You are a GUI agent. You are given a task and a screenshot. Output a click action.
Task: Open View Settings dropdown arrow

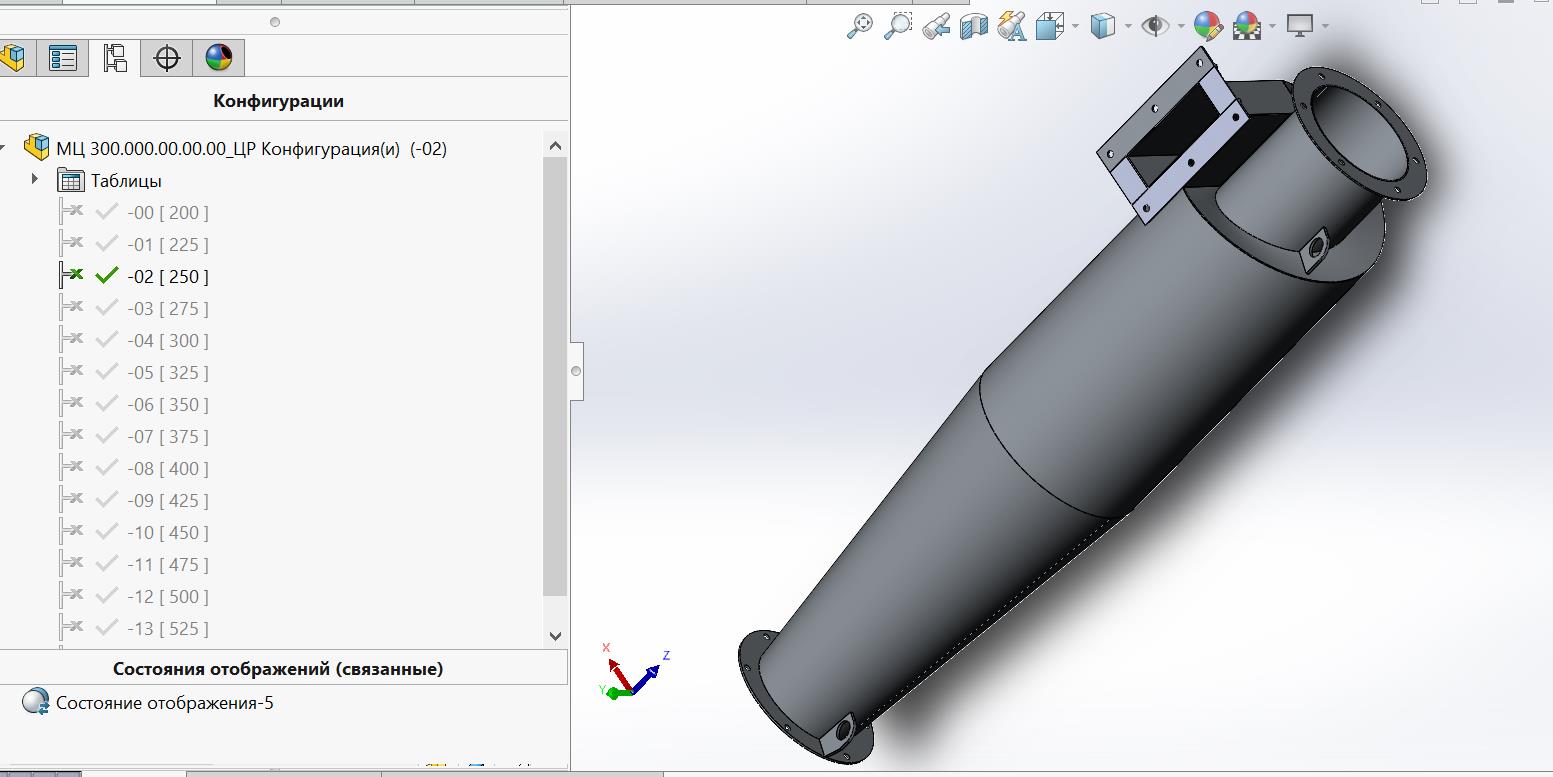tap(1325, 26)
